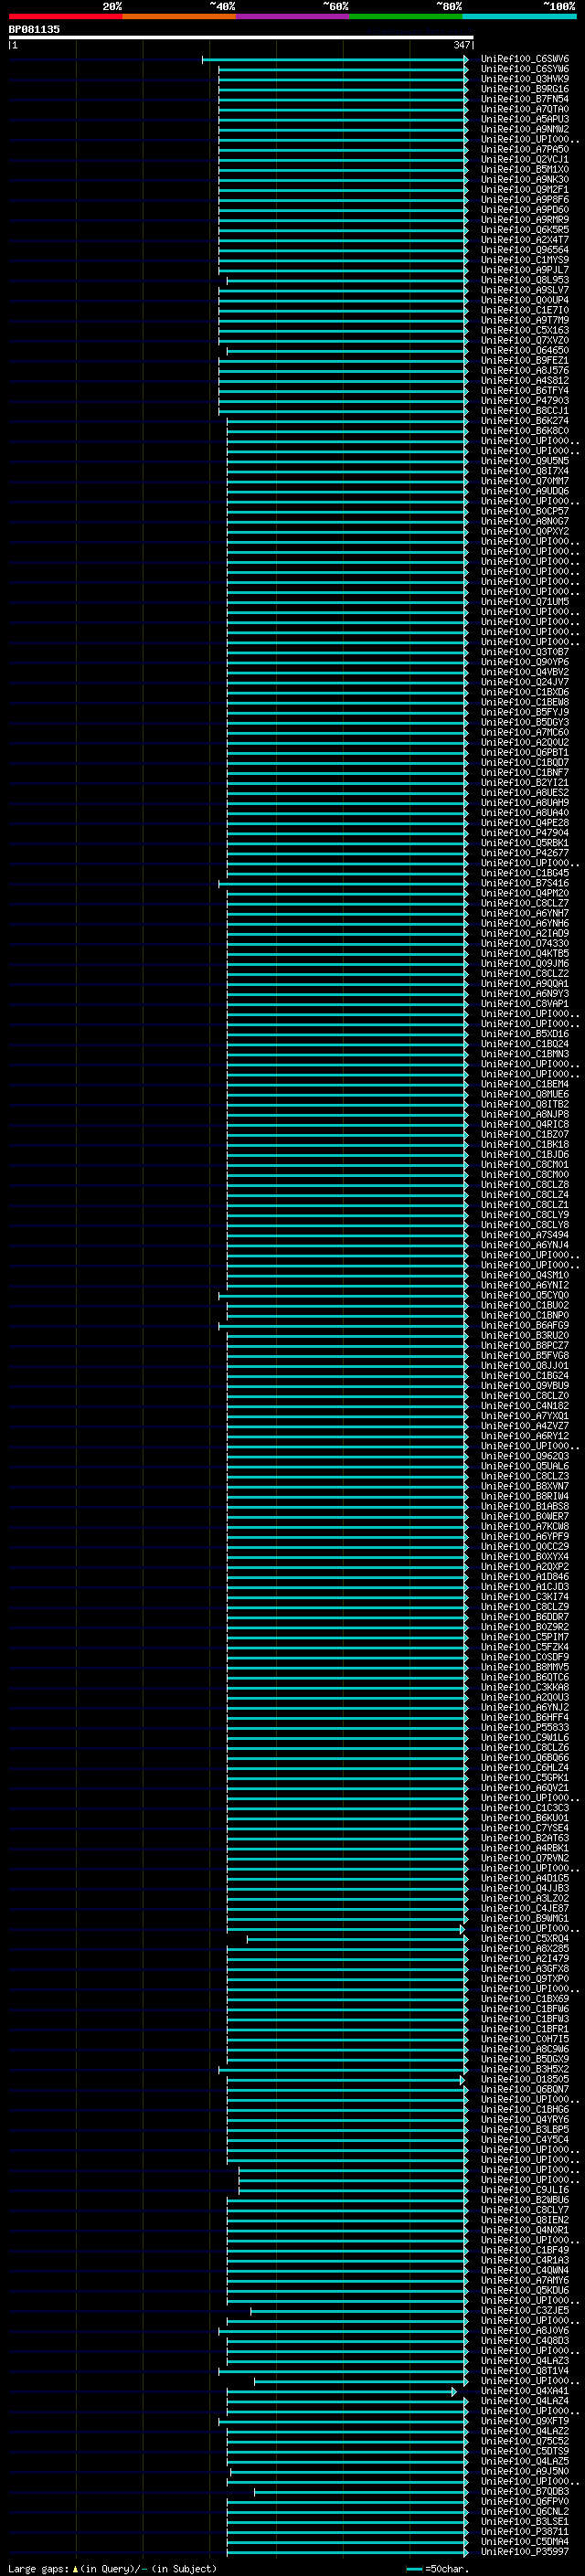Click the cyan ~100% identity legend segment
585x2576 pixels.
pos(520,16)
